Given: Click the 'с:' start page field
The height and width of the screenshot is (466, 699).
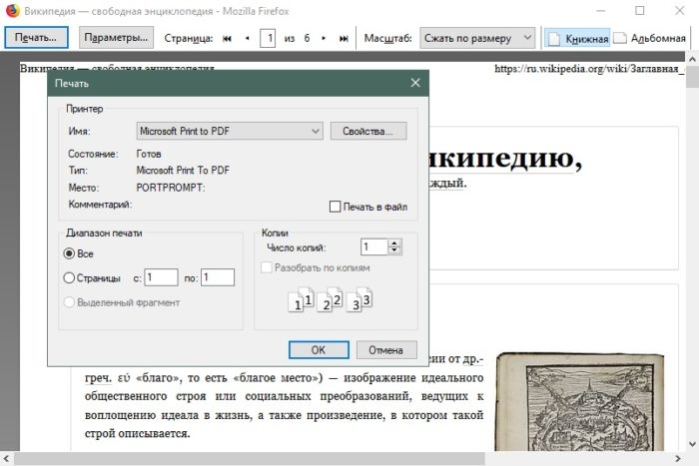Looking at the screenshot, I should point(161,277).
